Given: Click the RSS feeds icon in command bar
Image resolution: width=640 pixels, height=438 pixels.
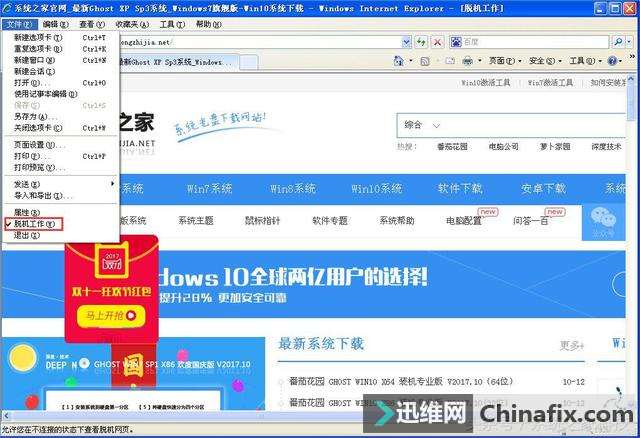Looking at the screenshot, I should click(x=425, y=61).
